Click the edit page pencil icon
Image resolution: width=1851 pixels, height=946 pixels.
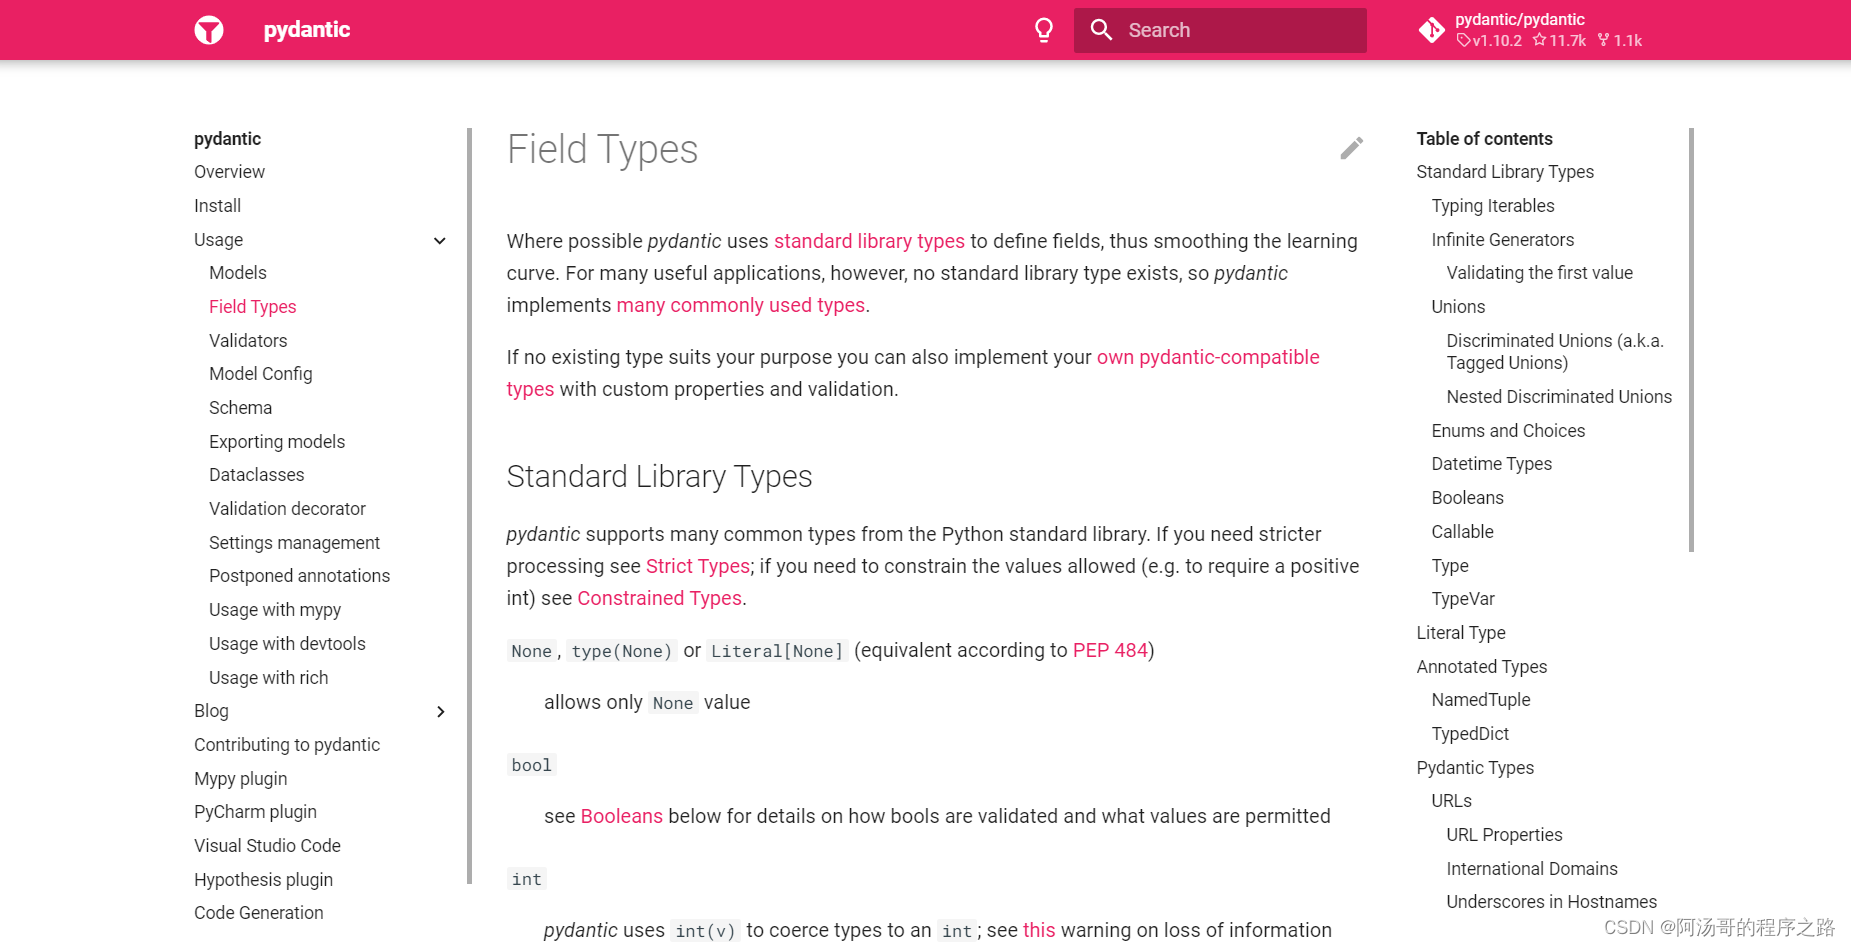1351,148
